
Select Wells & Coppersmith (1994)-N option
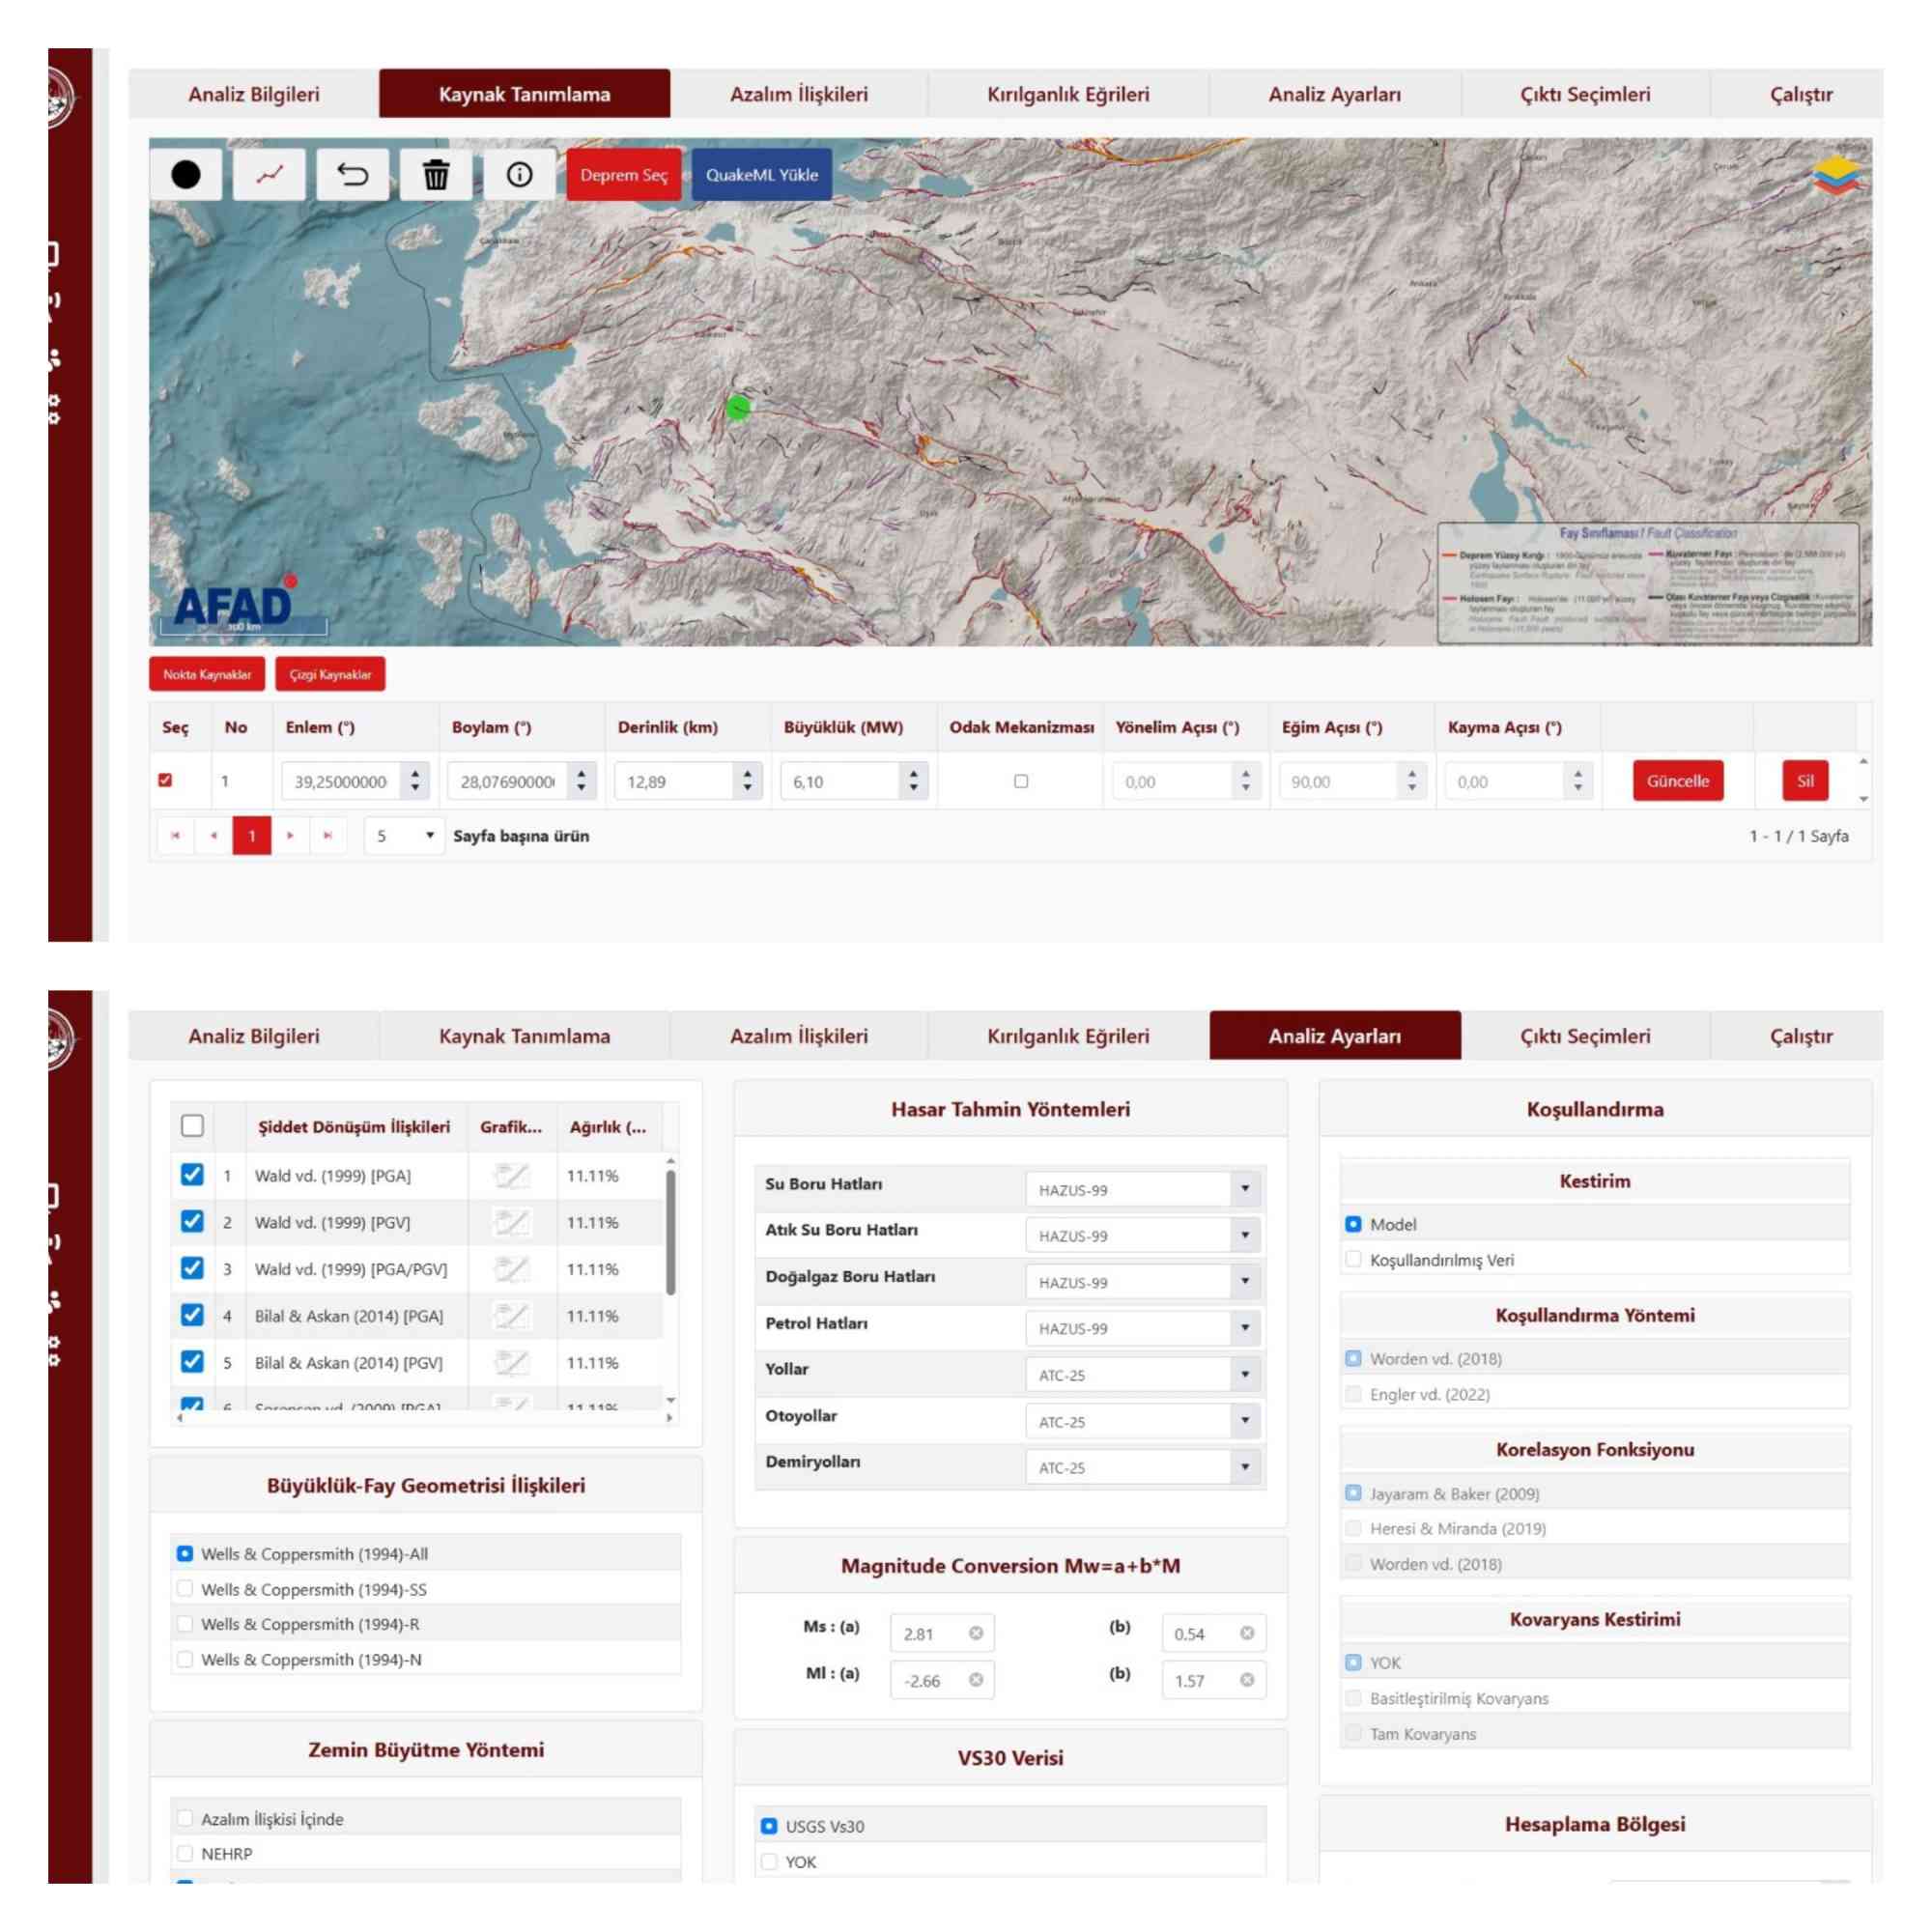185,1659
